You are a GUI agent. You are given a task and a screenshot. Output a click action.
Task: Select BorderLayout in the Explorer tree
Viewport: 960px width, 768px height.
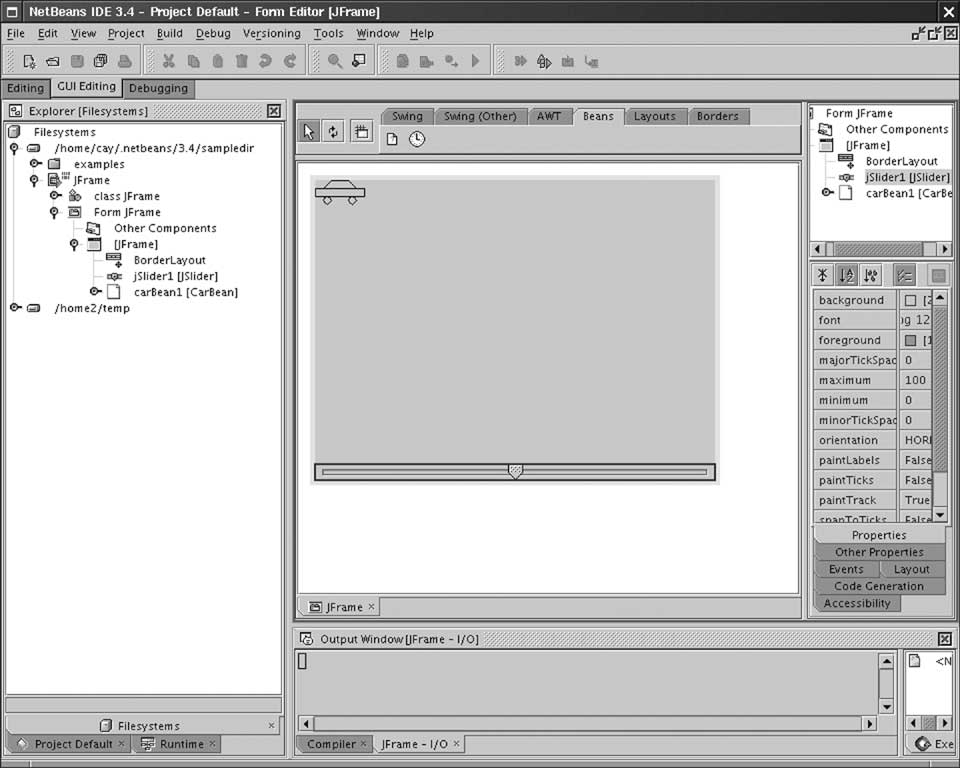(170, 260)
